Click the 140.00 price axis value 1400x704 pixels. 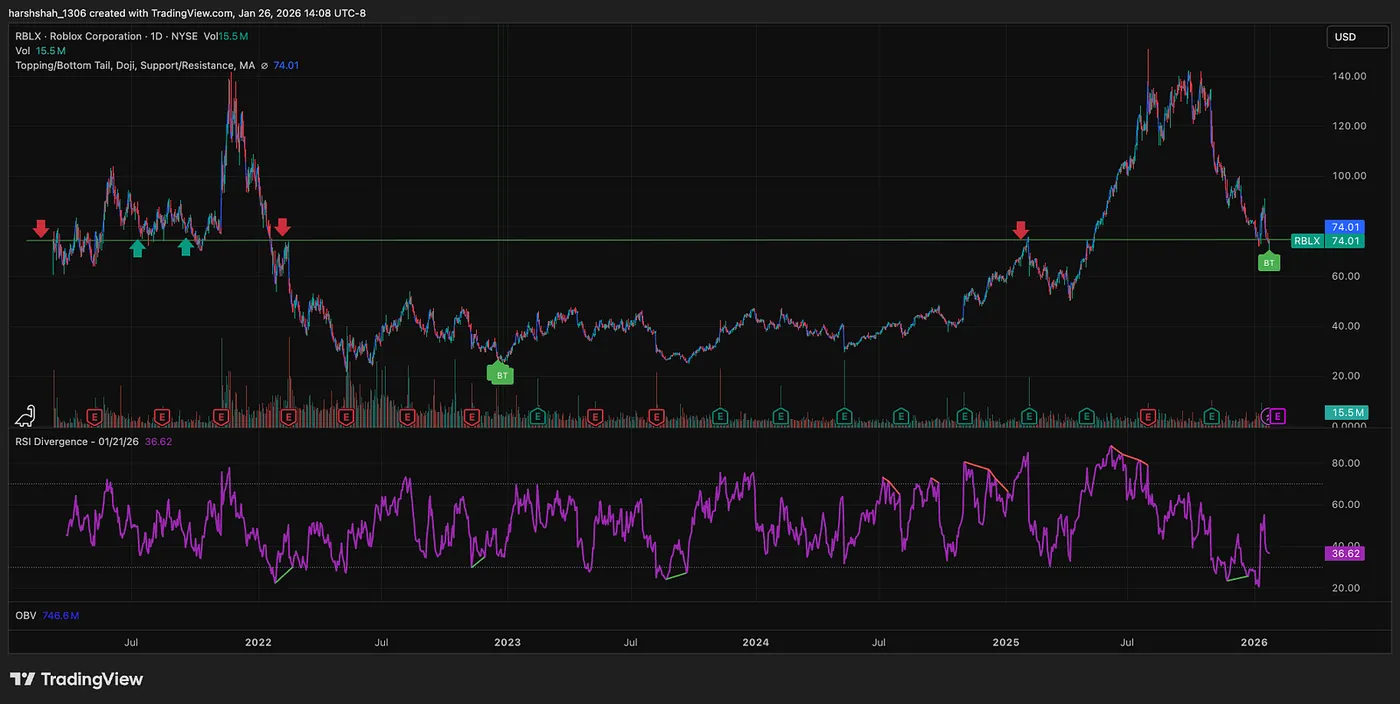click(x=1348, y=76)
